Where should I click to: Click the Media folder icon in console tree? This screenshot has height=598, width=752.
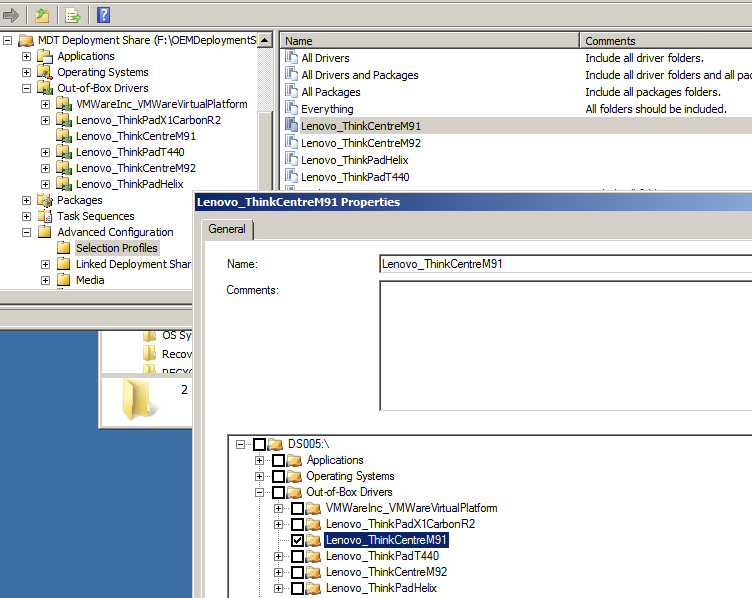coord(64,280)
